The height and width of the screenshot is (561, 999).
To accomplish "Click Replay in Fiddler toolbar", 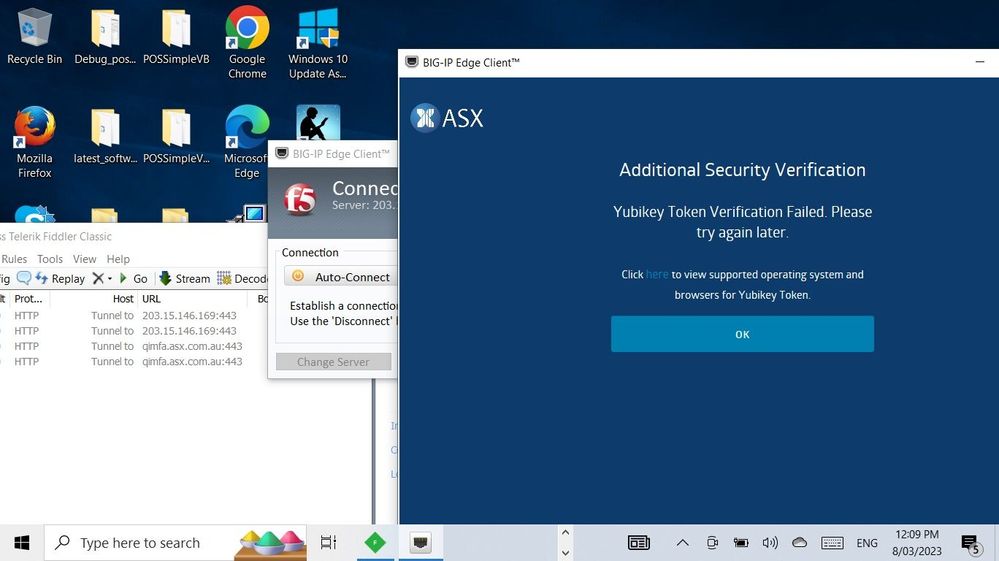I will click(61, 278).
